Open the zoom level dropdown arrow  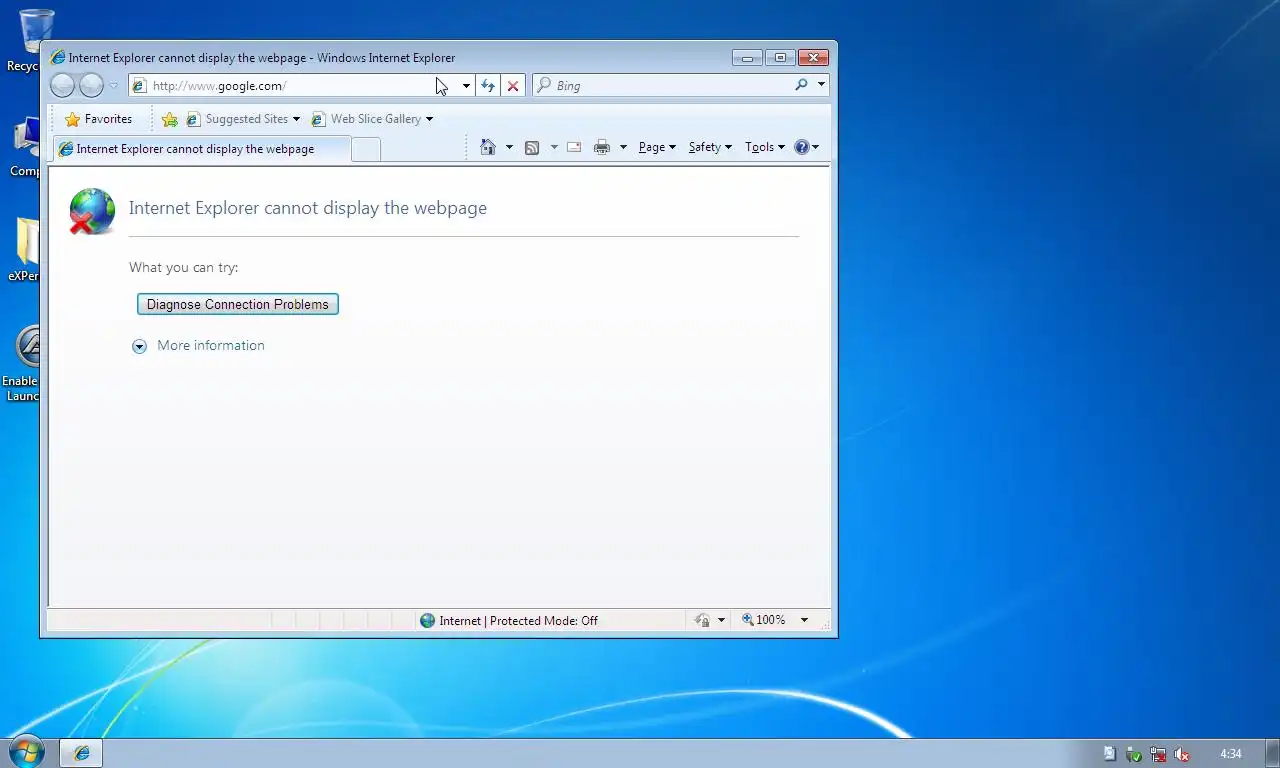point(804,620)
